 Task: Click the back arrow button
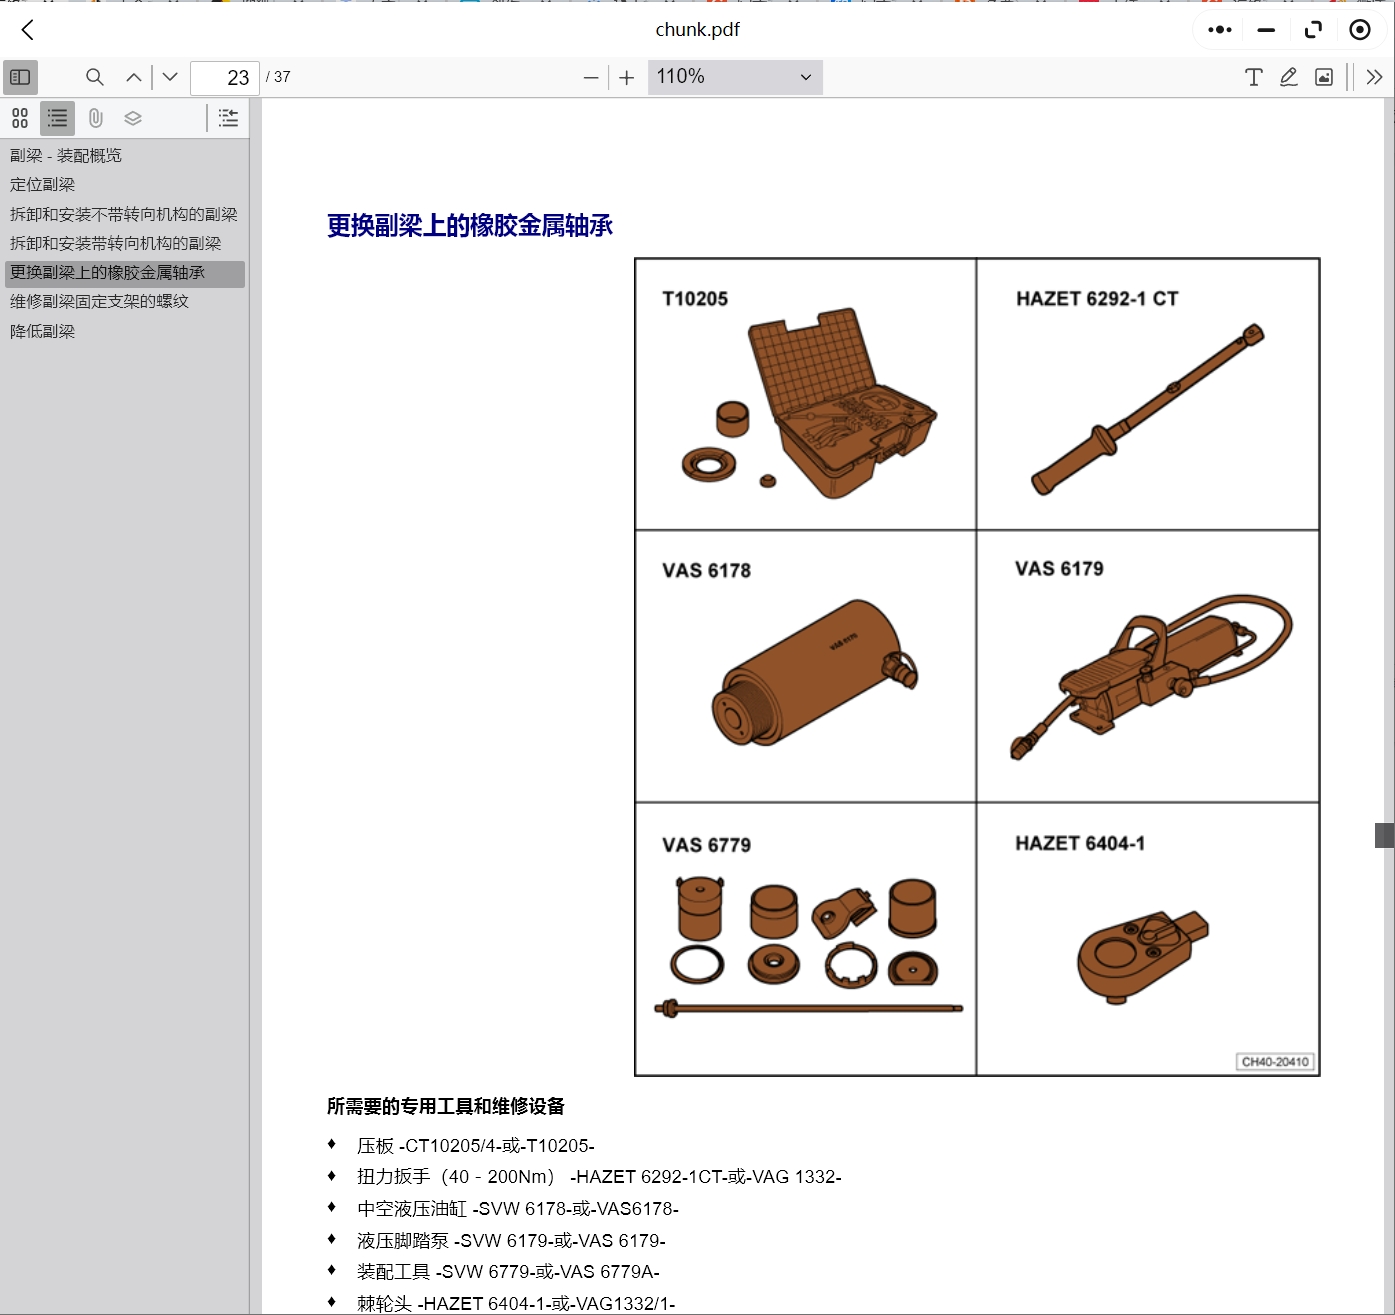[x=28, y=30]
